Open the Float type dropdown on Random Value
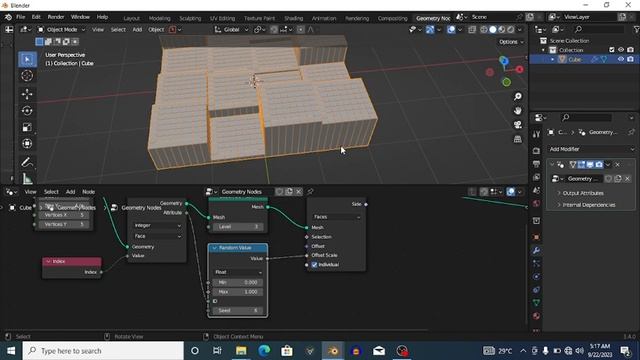Viewport: 640px width, 360px height. 238,272
